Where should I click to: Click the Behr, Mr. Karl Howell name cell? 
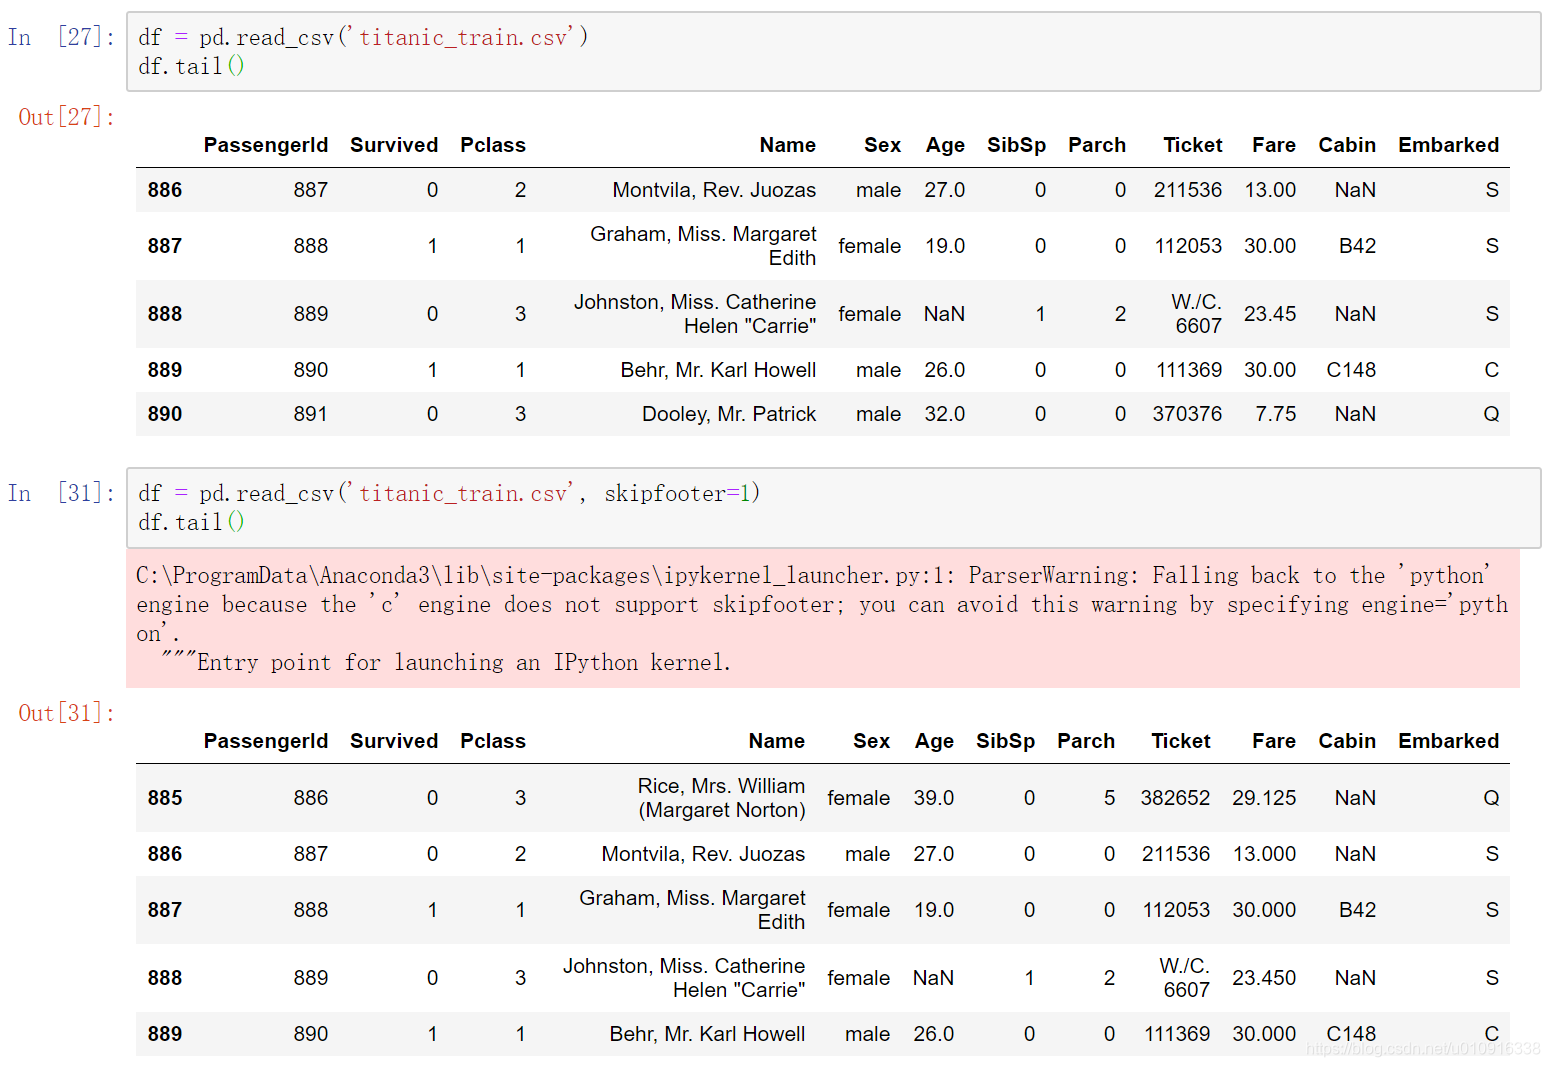[x=718, y=369]
